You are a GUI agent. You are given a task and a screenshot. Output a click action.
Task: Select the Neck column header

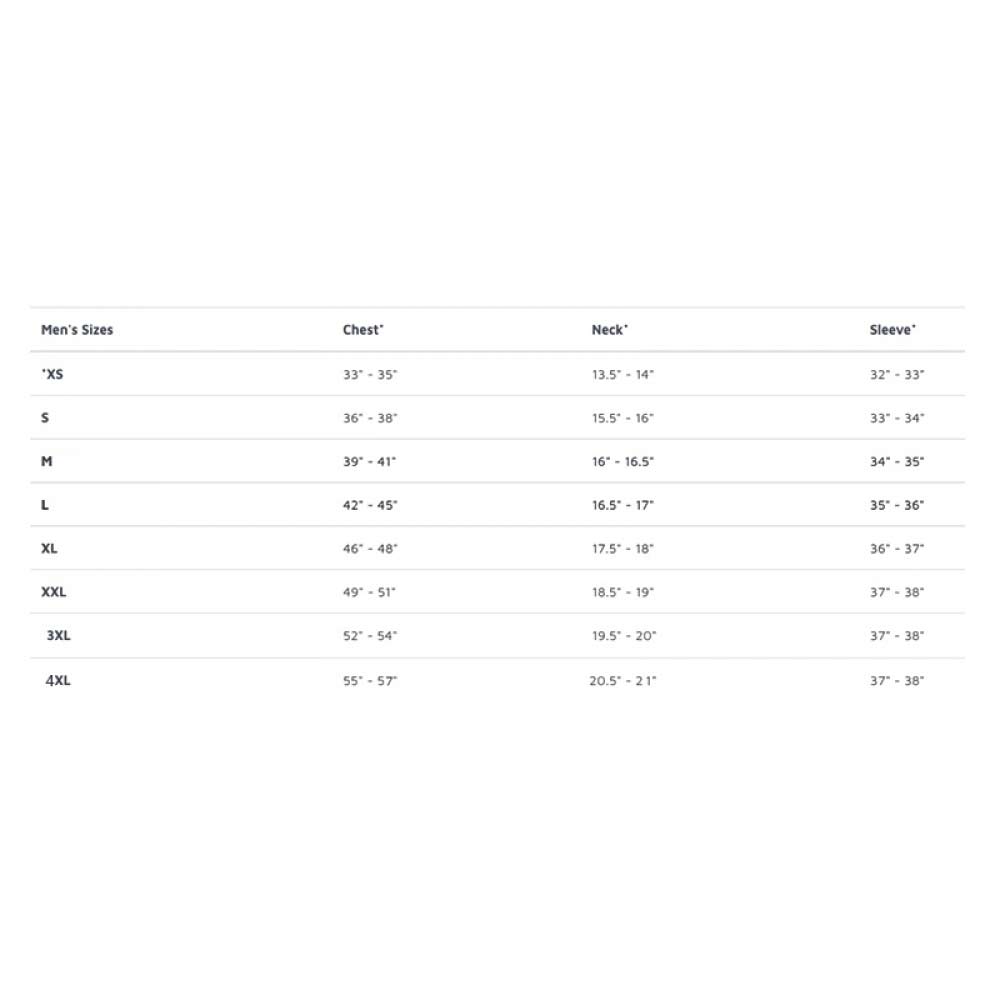[x=610, y=330]
